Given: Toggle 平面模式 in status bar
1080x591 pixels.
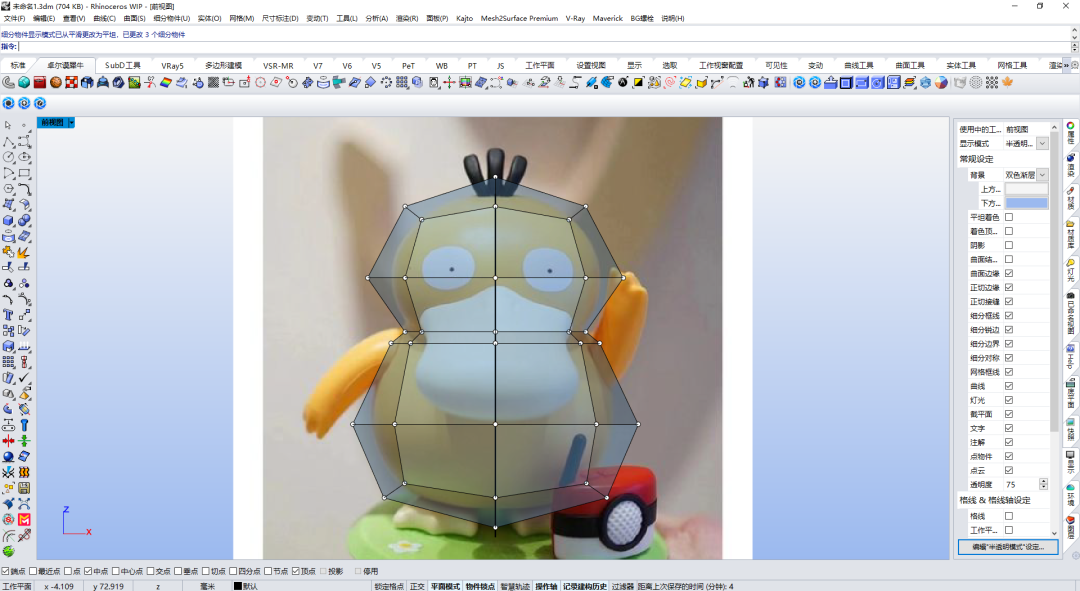Looking at the screenshot, I should (445, 586).
